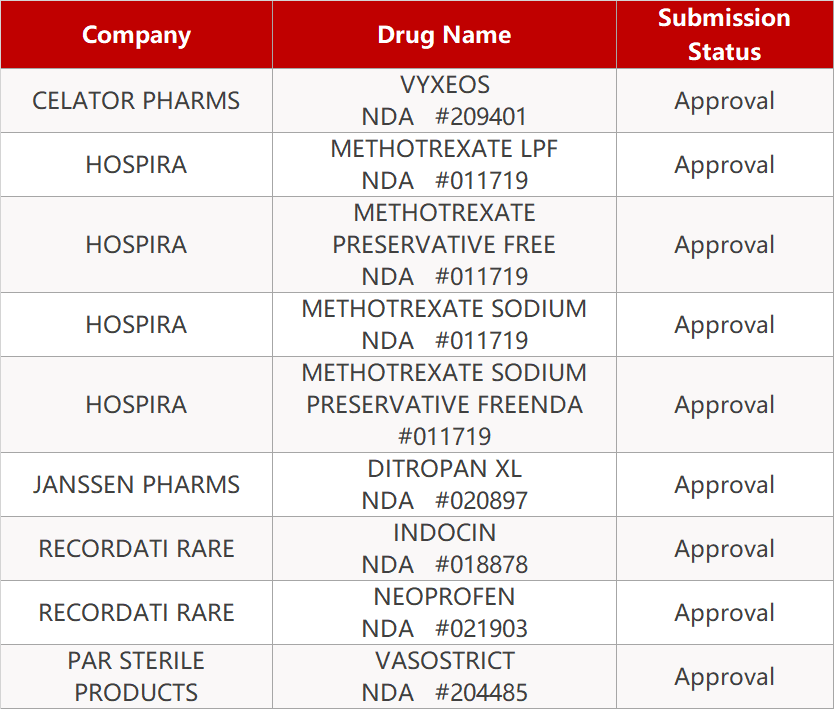Click the METHOTREXATE LPF drug cell
The width and height of the screenshot is (834, 709).
(x=444, y=165)
